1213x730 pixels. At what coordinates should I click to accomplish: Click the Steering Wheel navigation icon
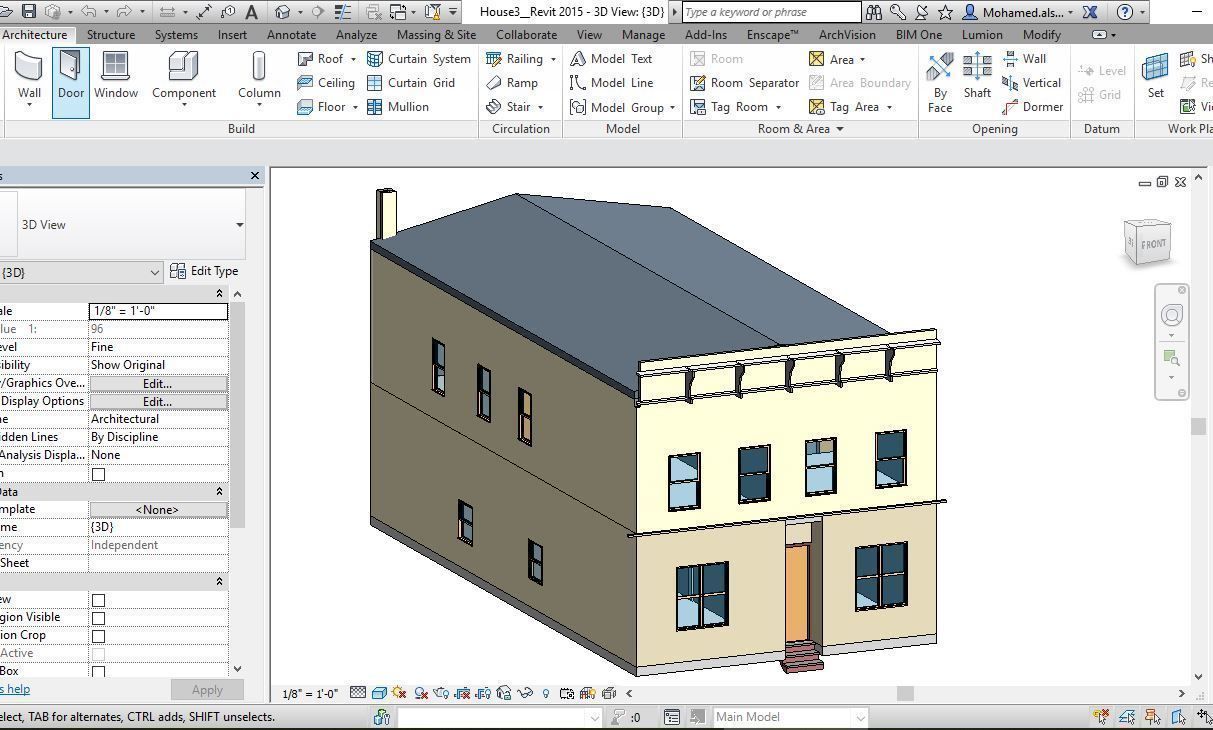coord(1171,315)
